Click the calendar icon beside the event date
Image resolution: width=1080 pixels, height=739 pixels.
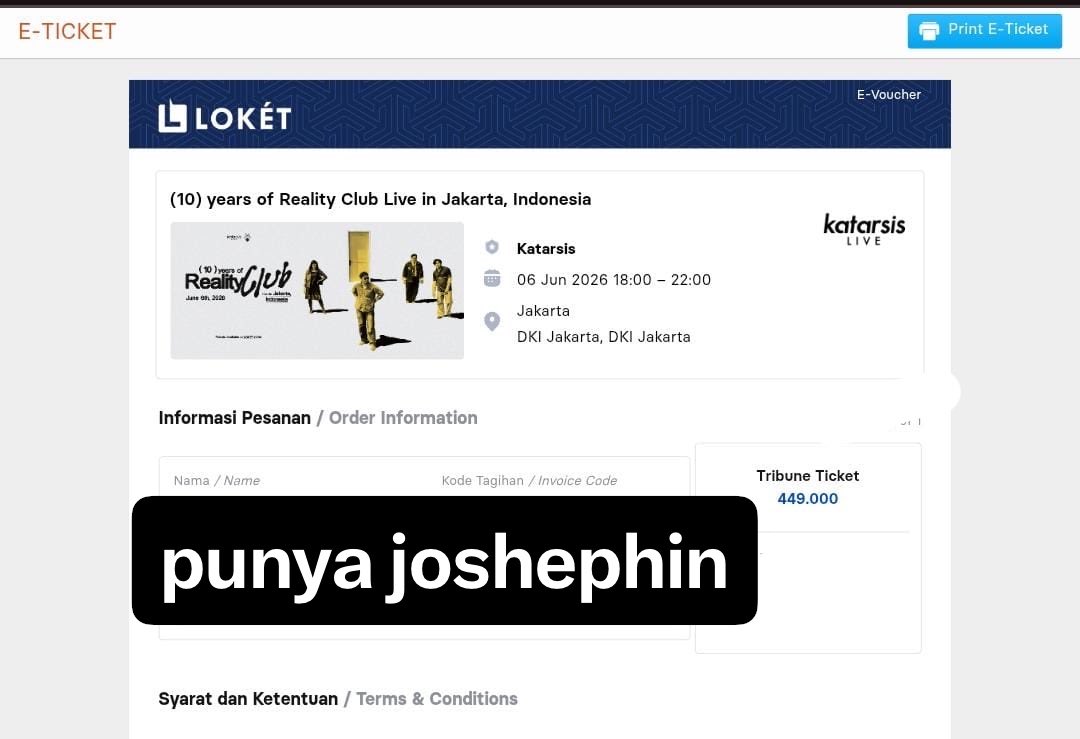pyautogui.click(x=492, y=278)
